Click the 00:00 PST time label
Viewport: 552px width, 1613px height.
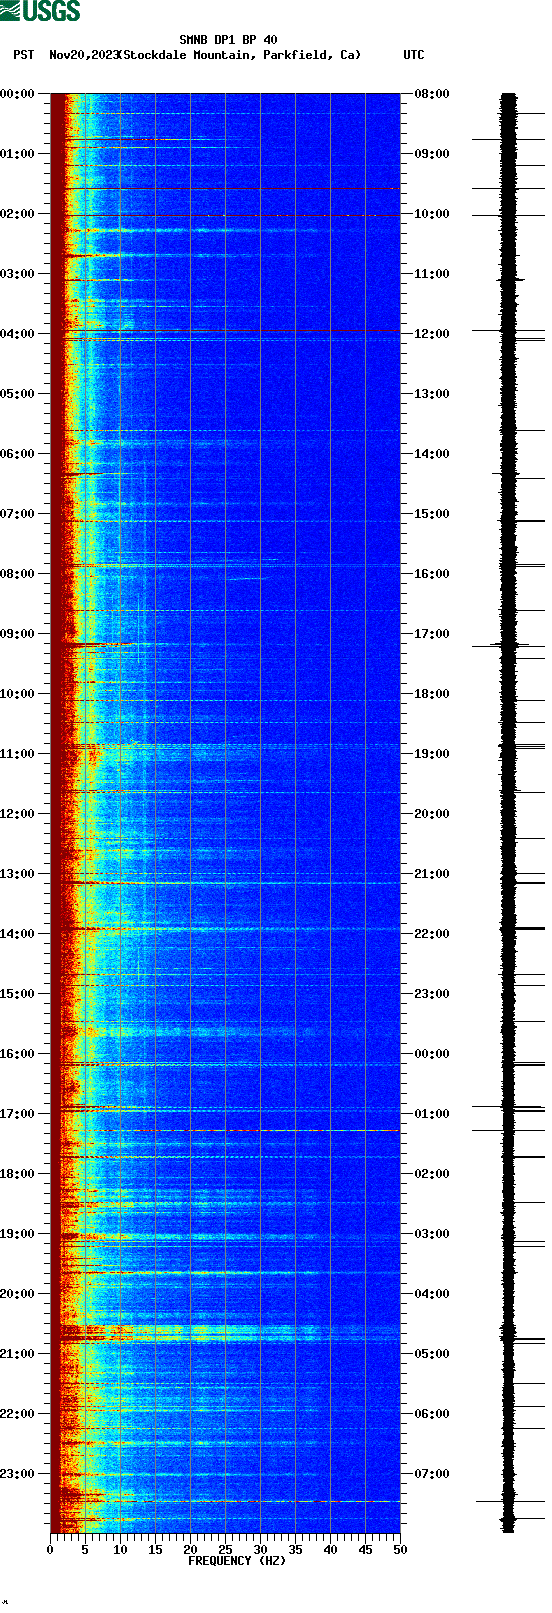(17, 94)
